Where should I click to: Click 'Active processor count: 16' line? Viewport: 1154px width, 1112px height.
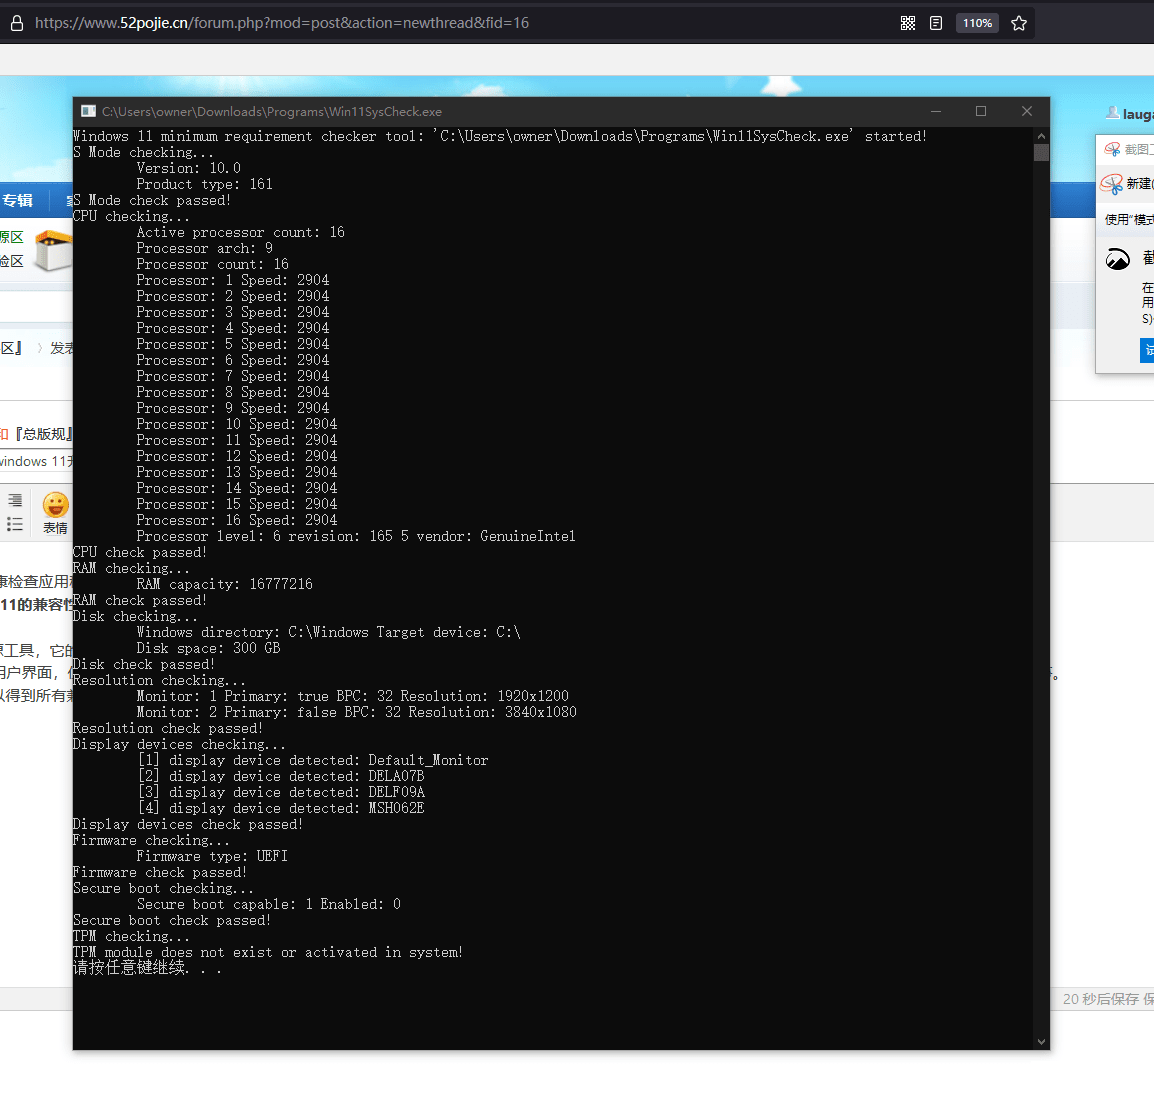pos(240,233)
